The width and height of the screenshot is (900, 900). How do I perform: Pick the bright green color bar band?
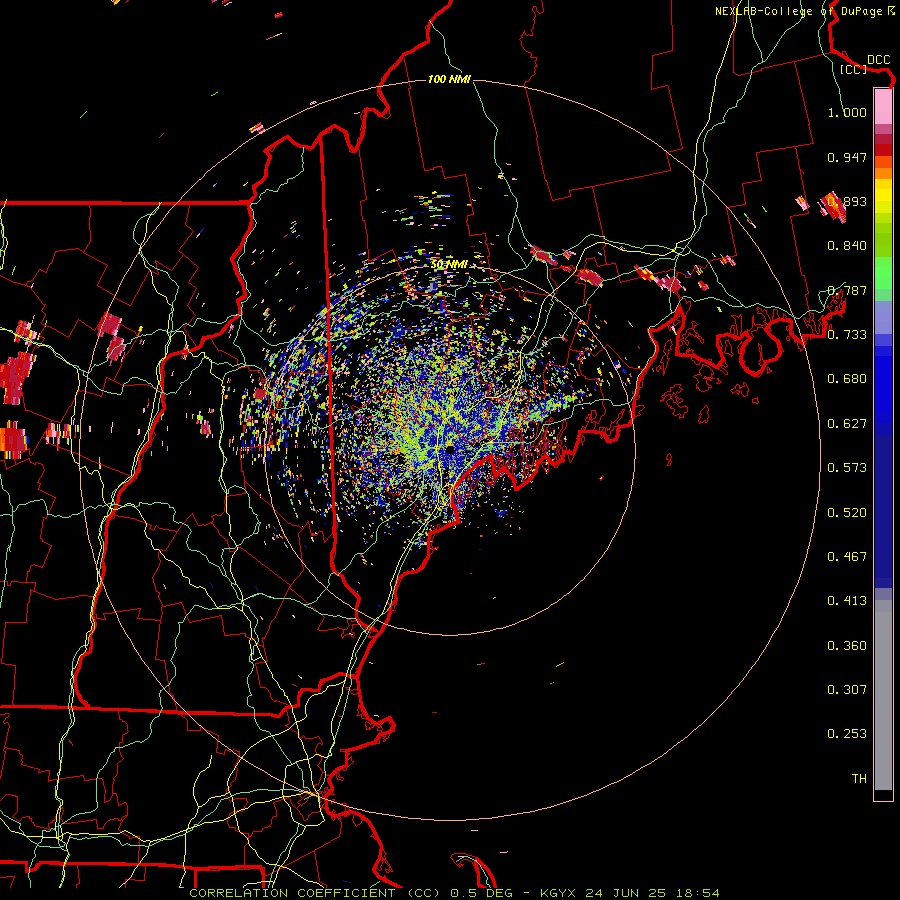click(883, 274)
